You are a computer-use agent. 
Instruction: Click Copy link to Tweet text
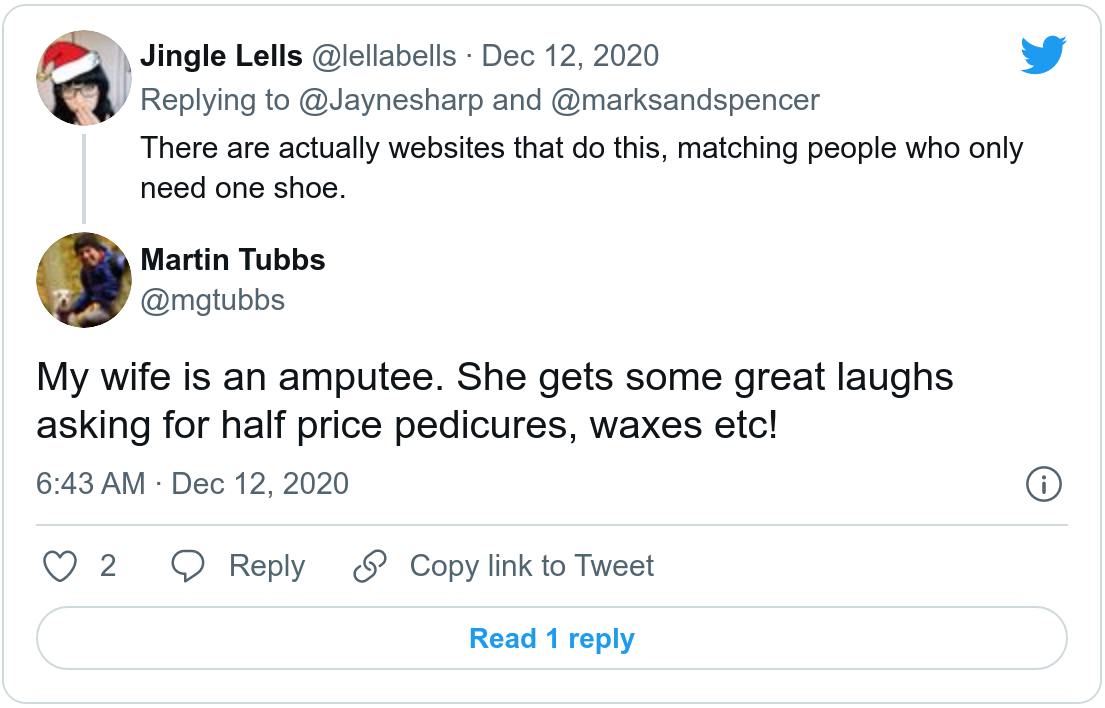click(x=531, y=567)
